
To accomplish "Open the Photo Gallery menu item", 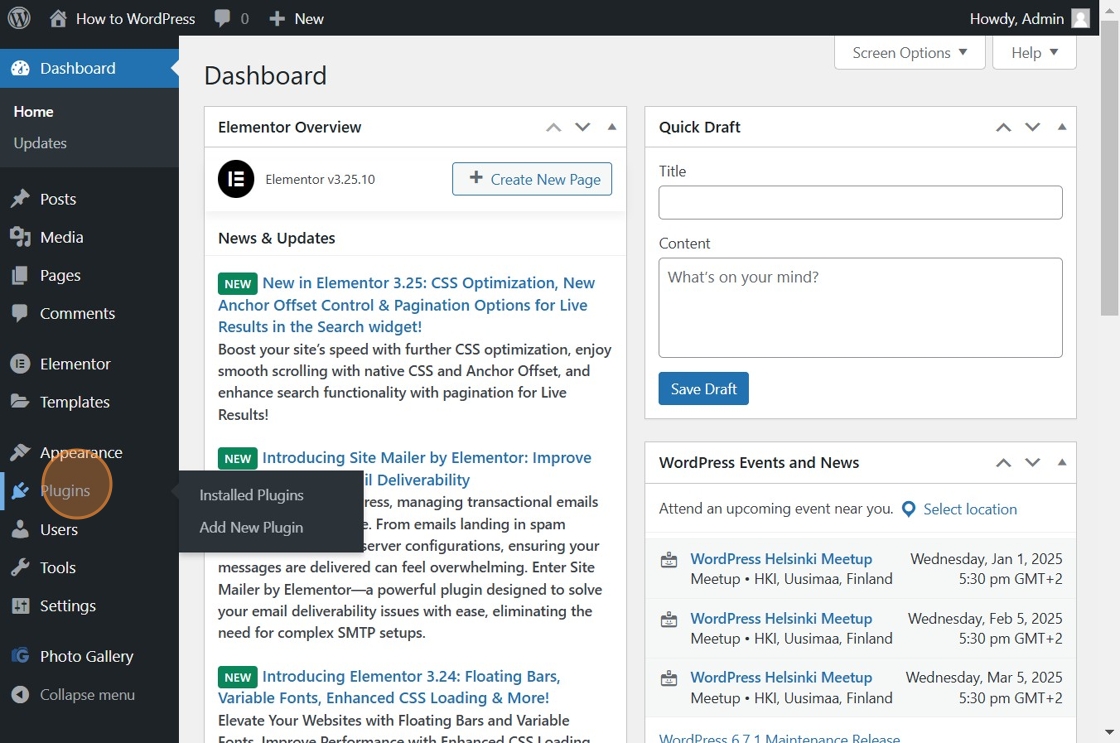I will click(x=86, y=656).
